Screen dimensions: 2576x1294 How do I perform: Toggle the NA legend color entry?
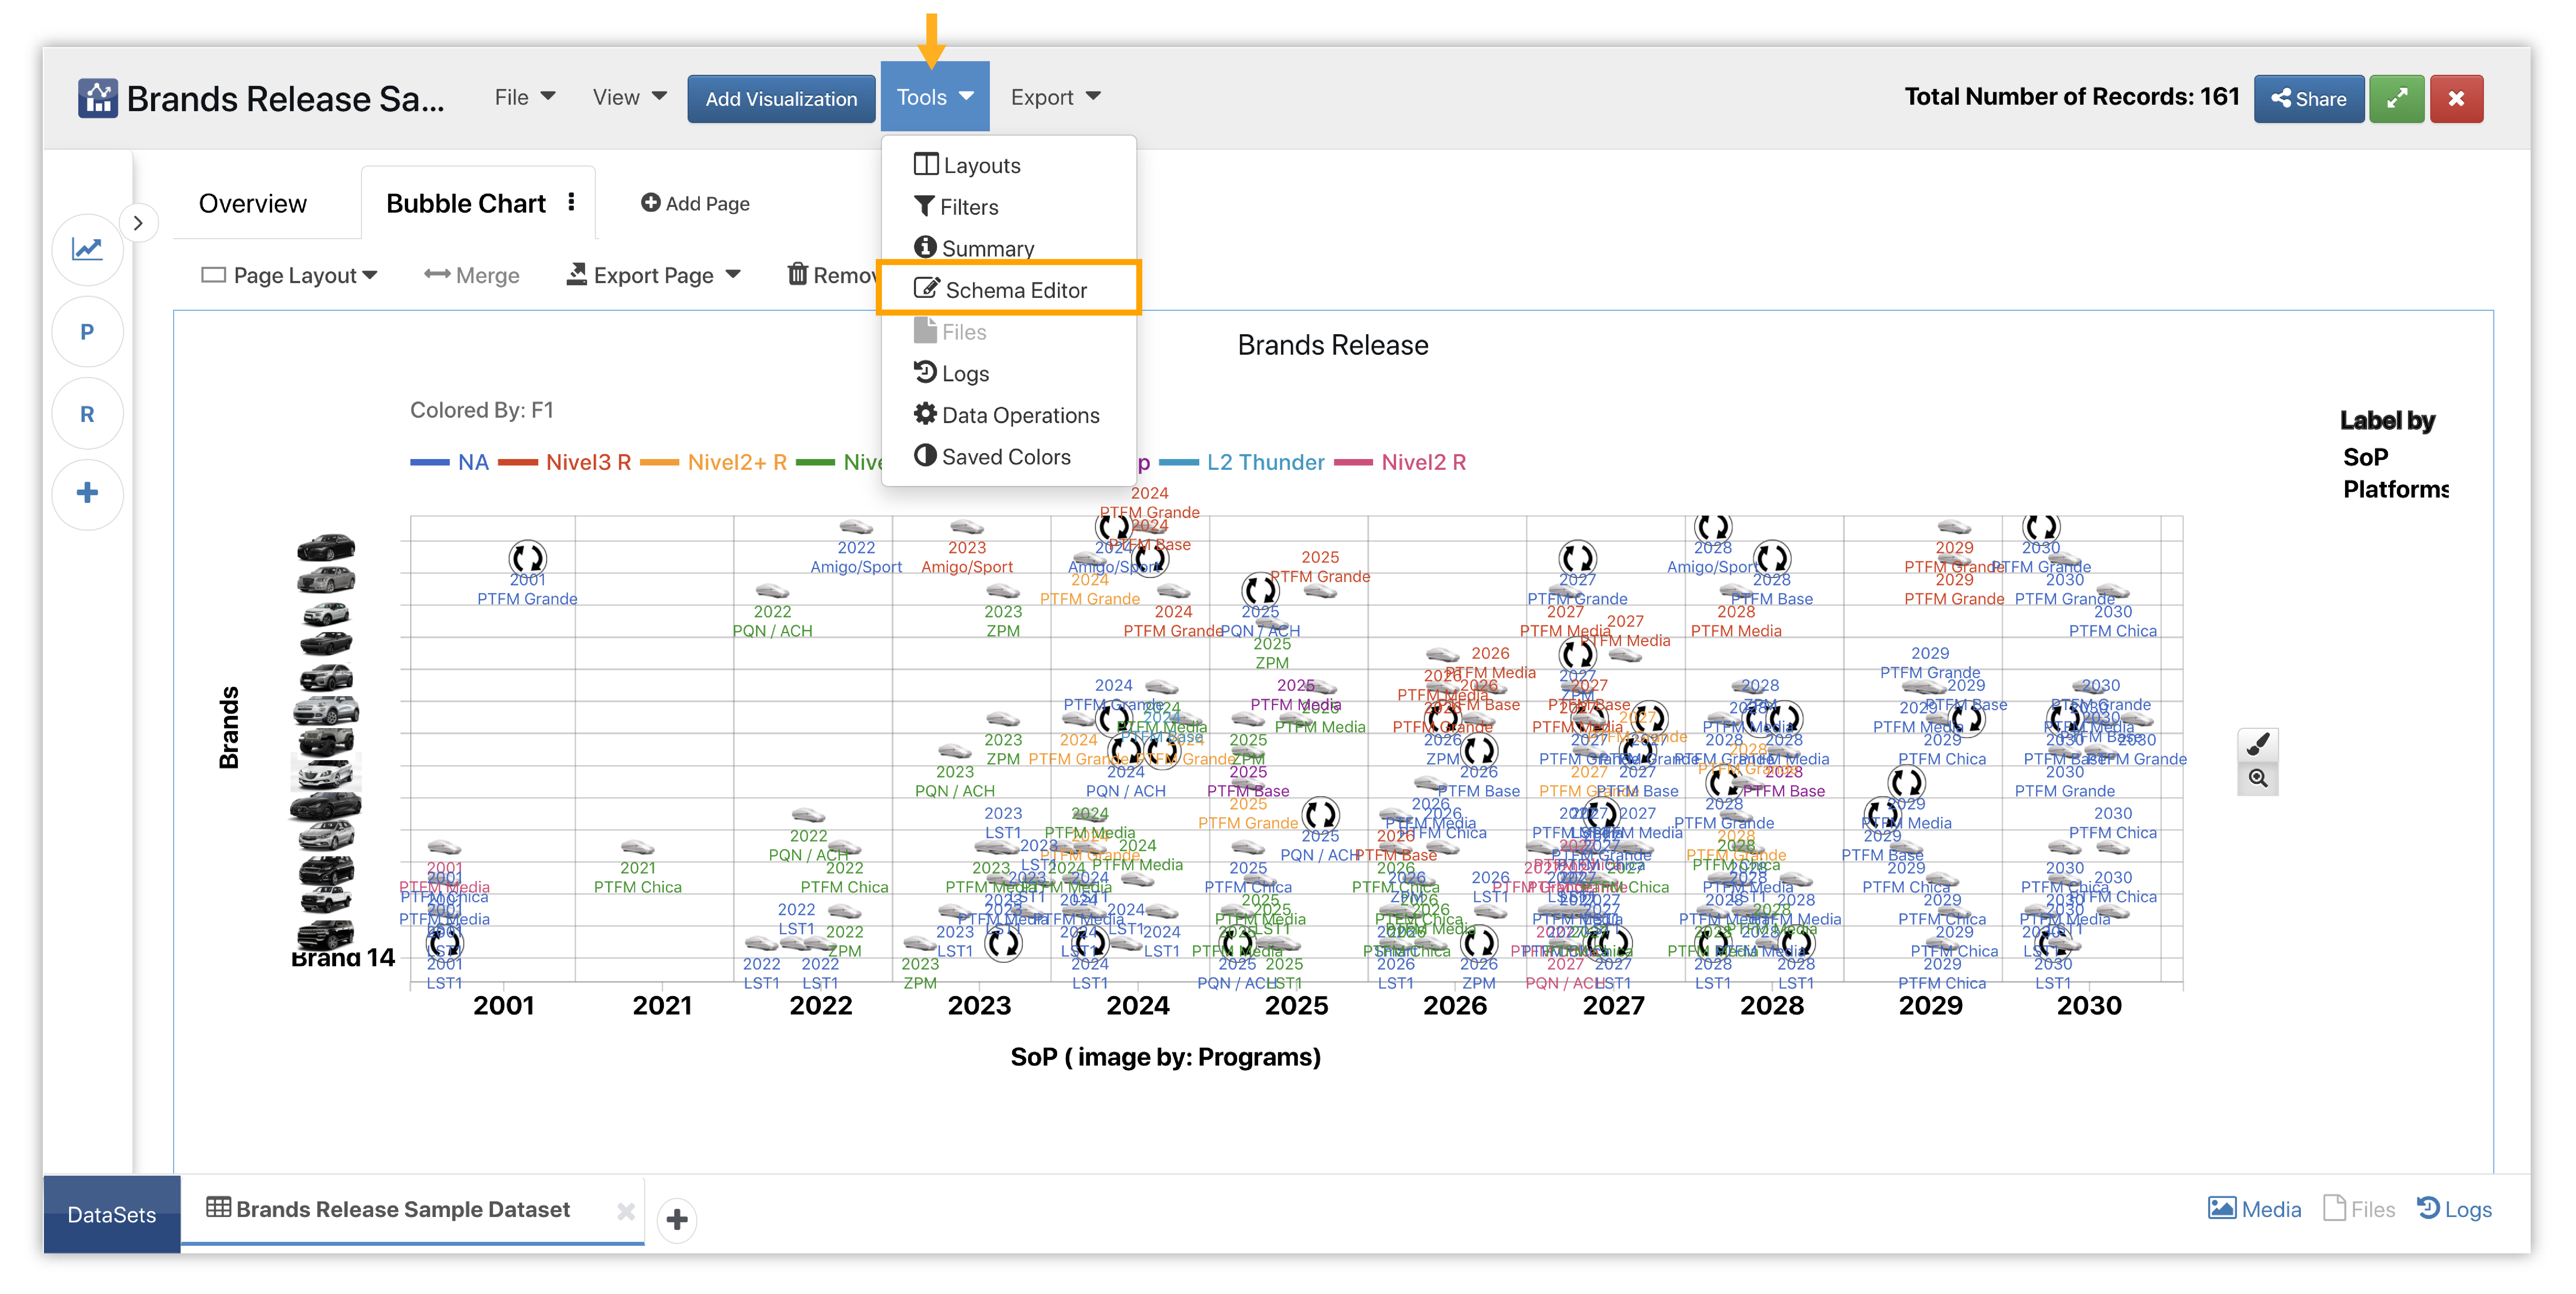point(450,462)
